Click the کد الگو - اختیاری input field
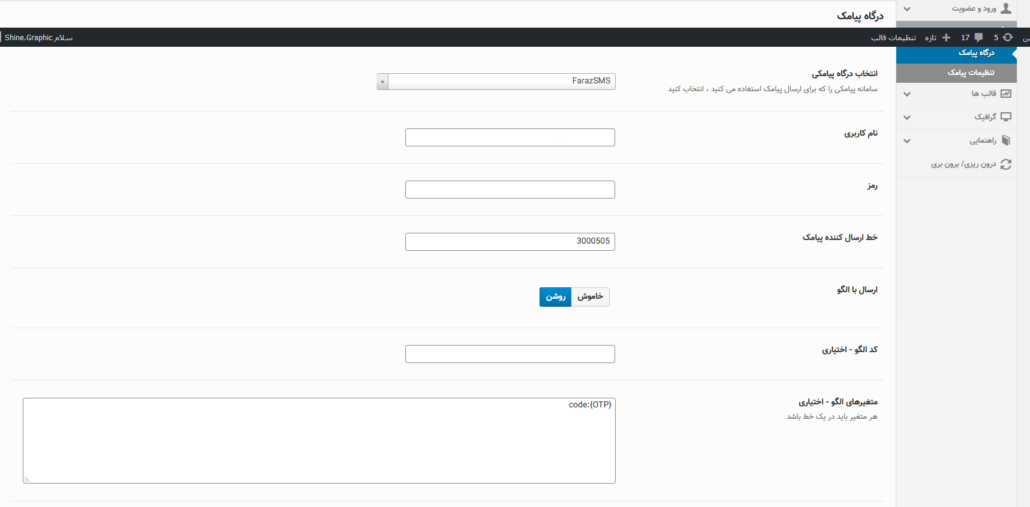The image size is (1030, 507). tap(510, 354)
